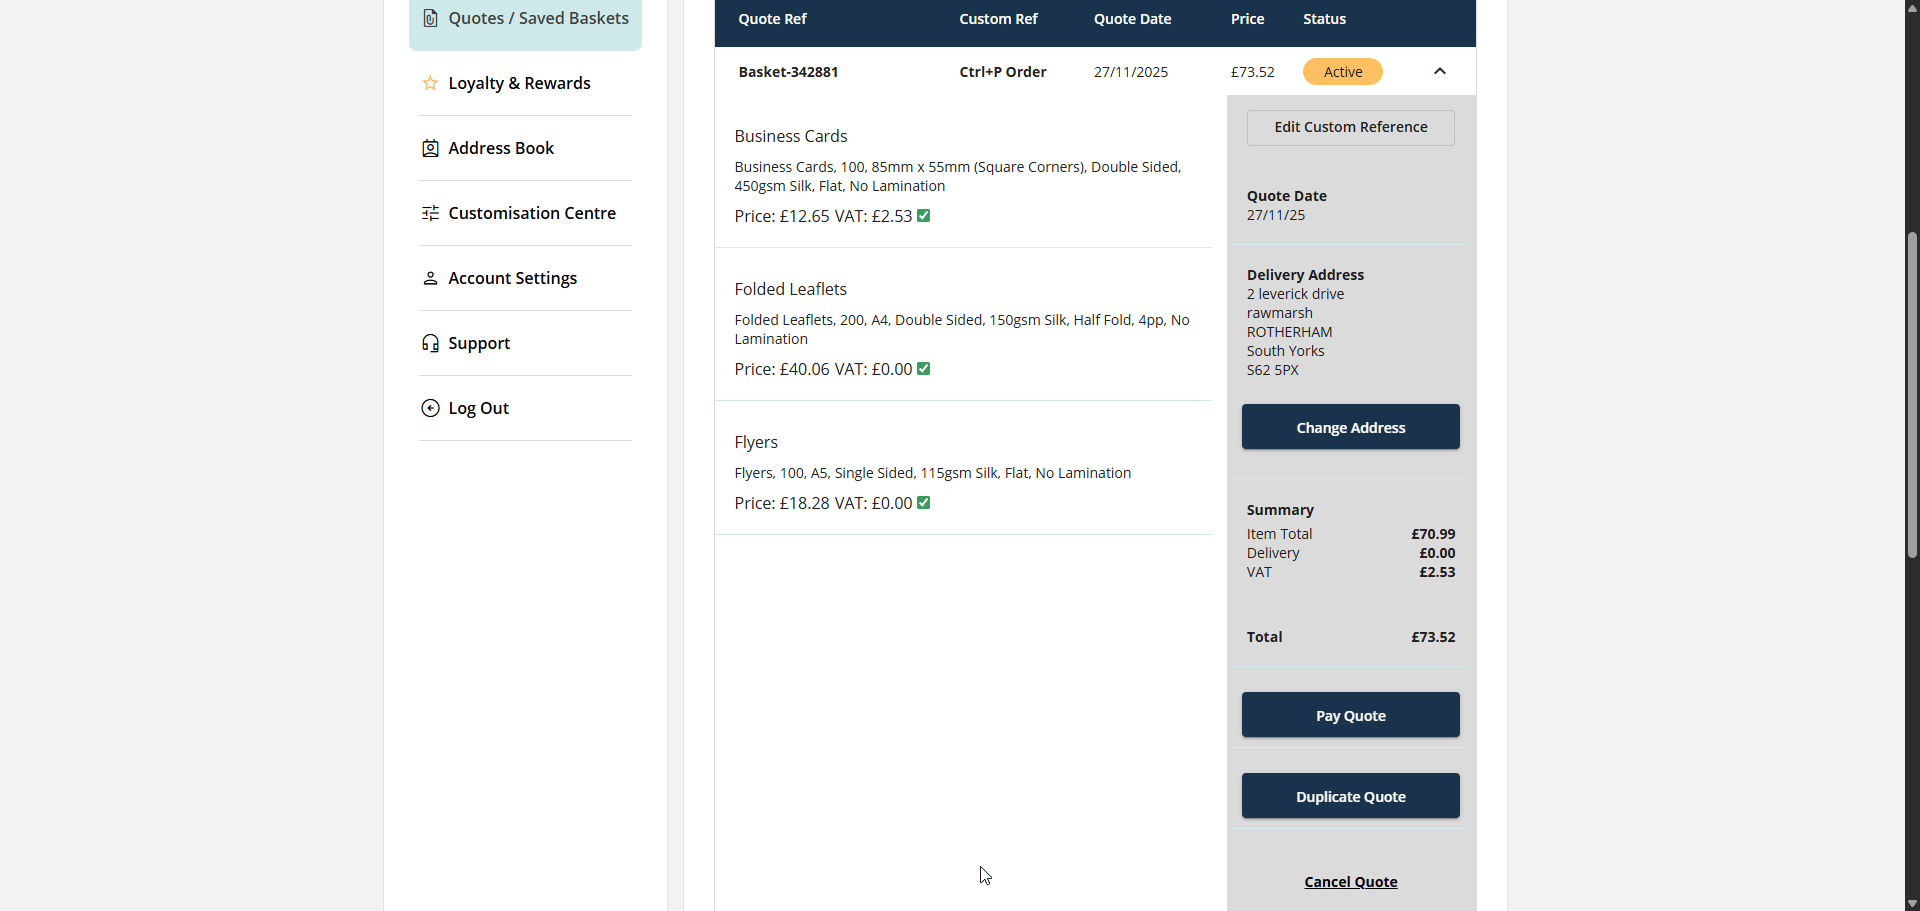Screen dimensions: 1920x911
Task: Click the Cancel Quote link
Action: [x=1350, y=882]
